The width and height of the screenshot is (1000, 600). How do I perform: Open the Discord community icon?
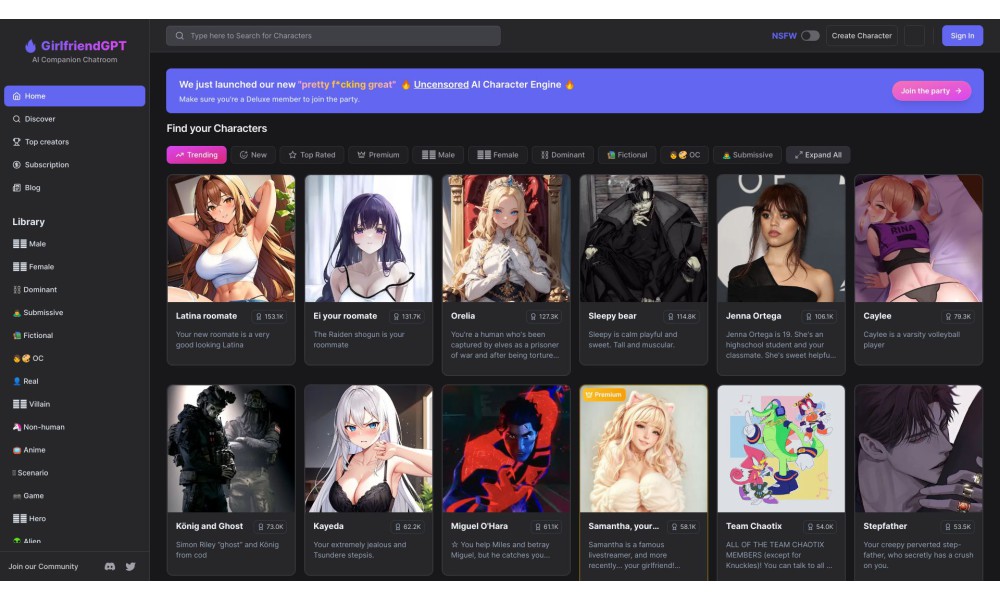110,566
